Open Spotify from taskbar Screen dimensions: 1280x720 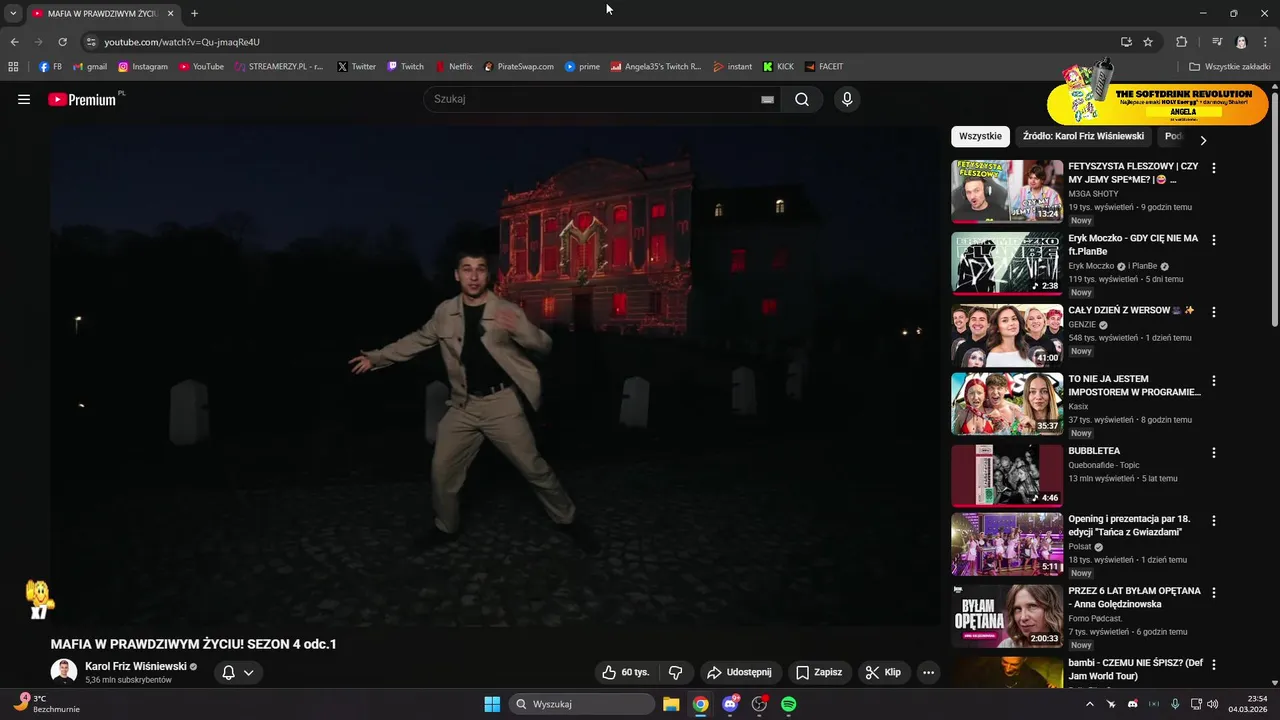(789, 704)
